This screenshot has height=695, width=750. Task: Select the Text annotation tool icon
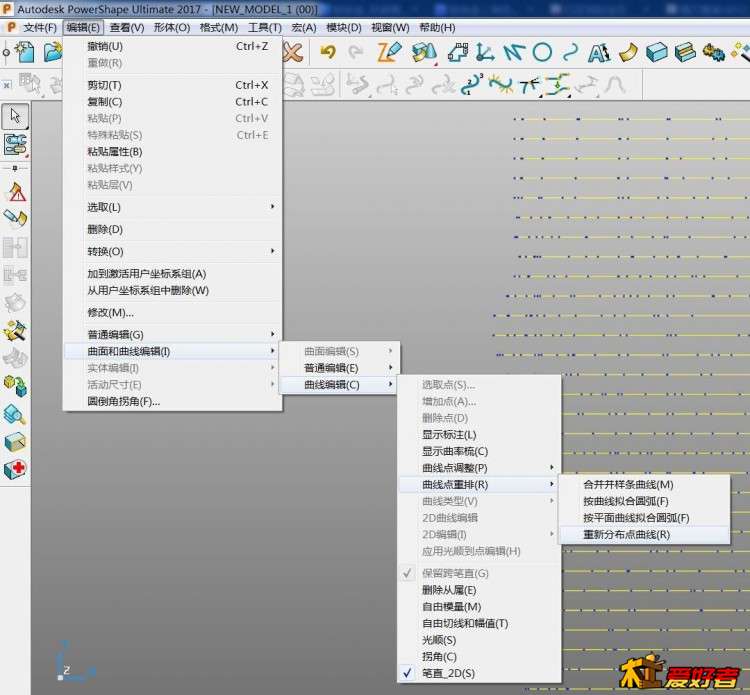click(599, 53)
